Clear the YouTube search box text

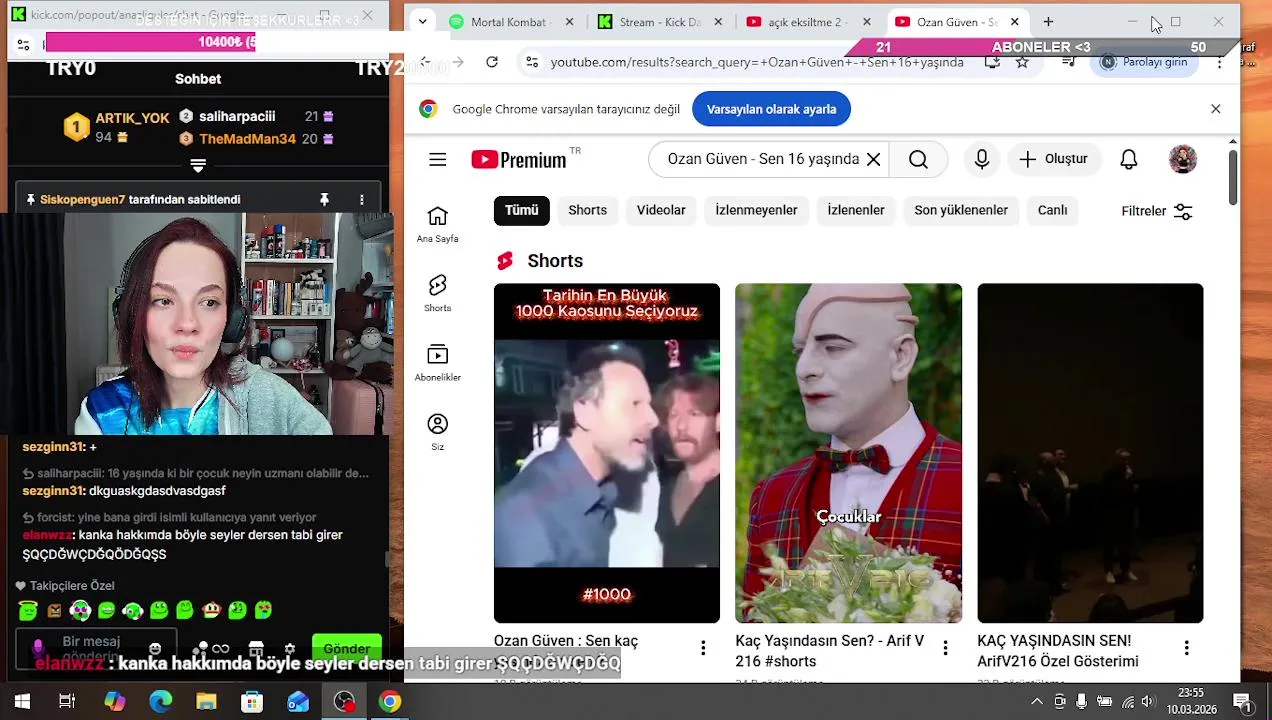pyautogui.click(x=873, y=159)
